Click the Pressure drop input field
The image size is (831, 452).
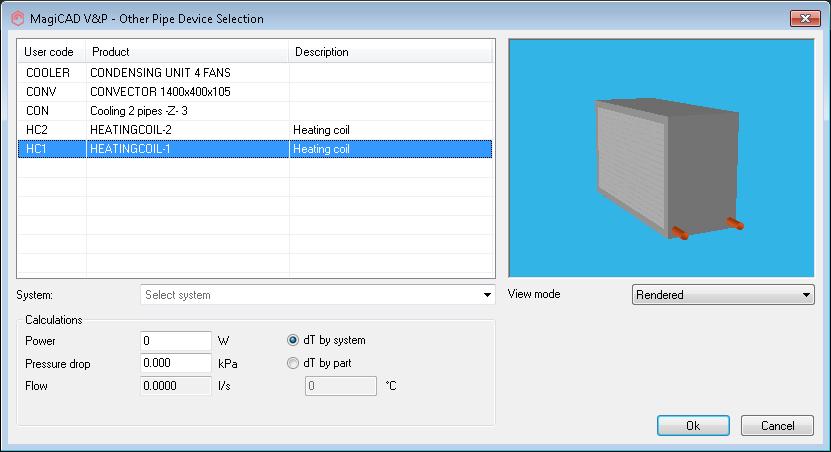coord(176,363)
